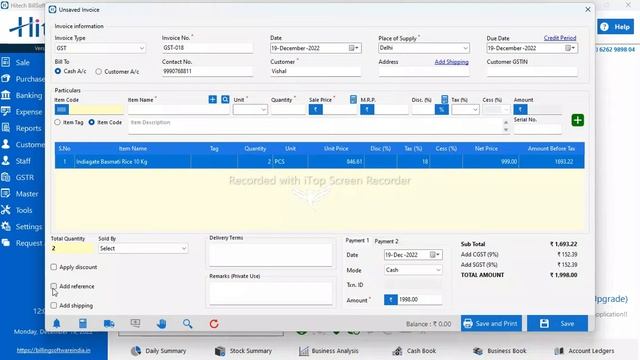Open the payment Date picker dropdown
This screenshot has height=360, width=640.
435,255
